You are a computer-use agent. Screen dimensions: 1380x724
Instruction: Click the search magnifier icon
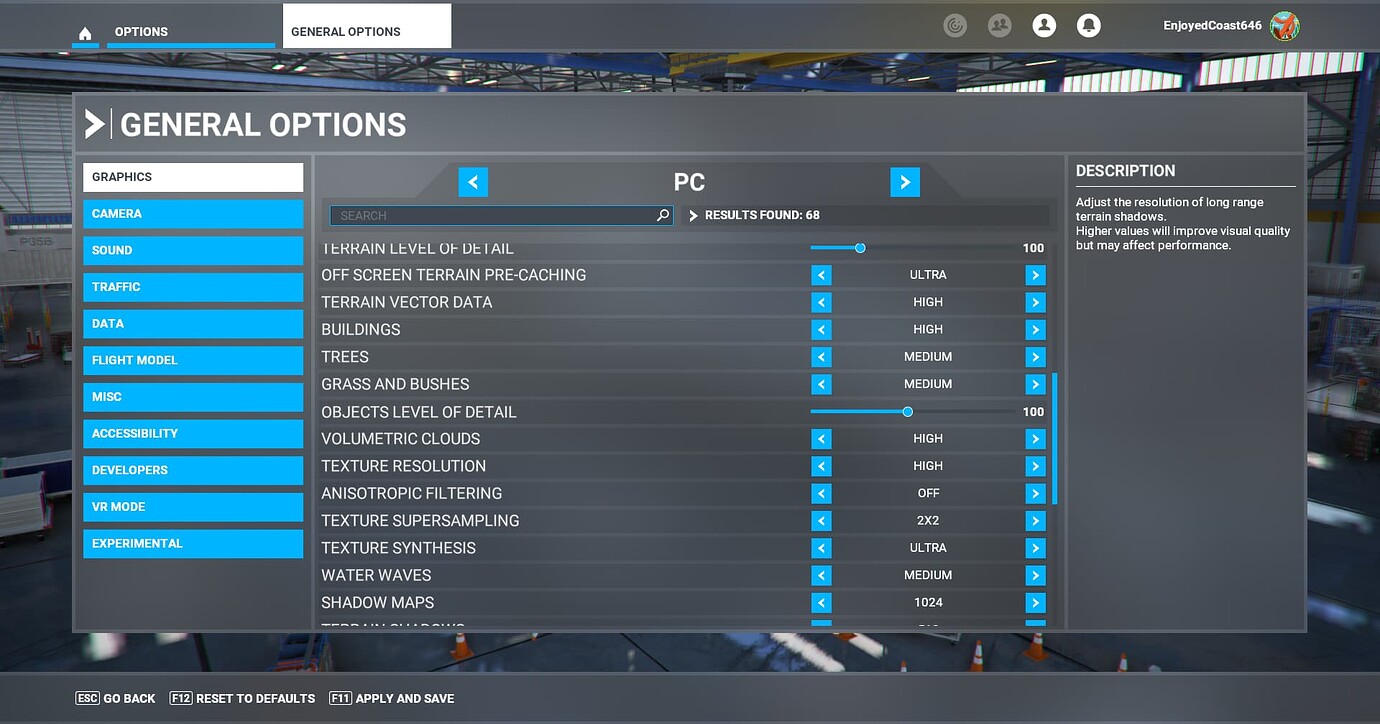pyautogui.click(x=662, y=215)
